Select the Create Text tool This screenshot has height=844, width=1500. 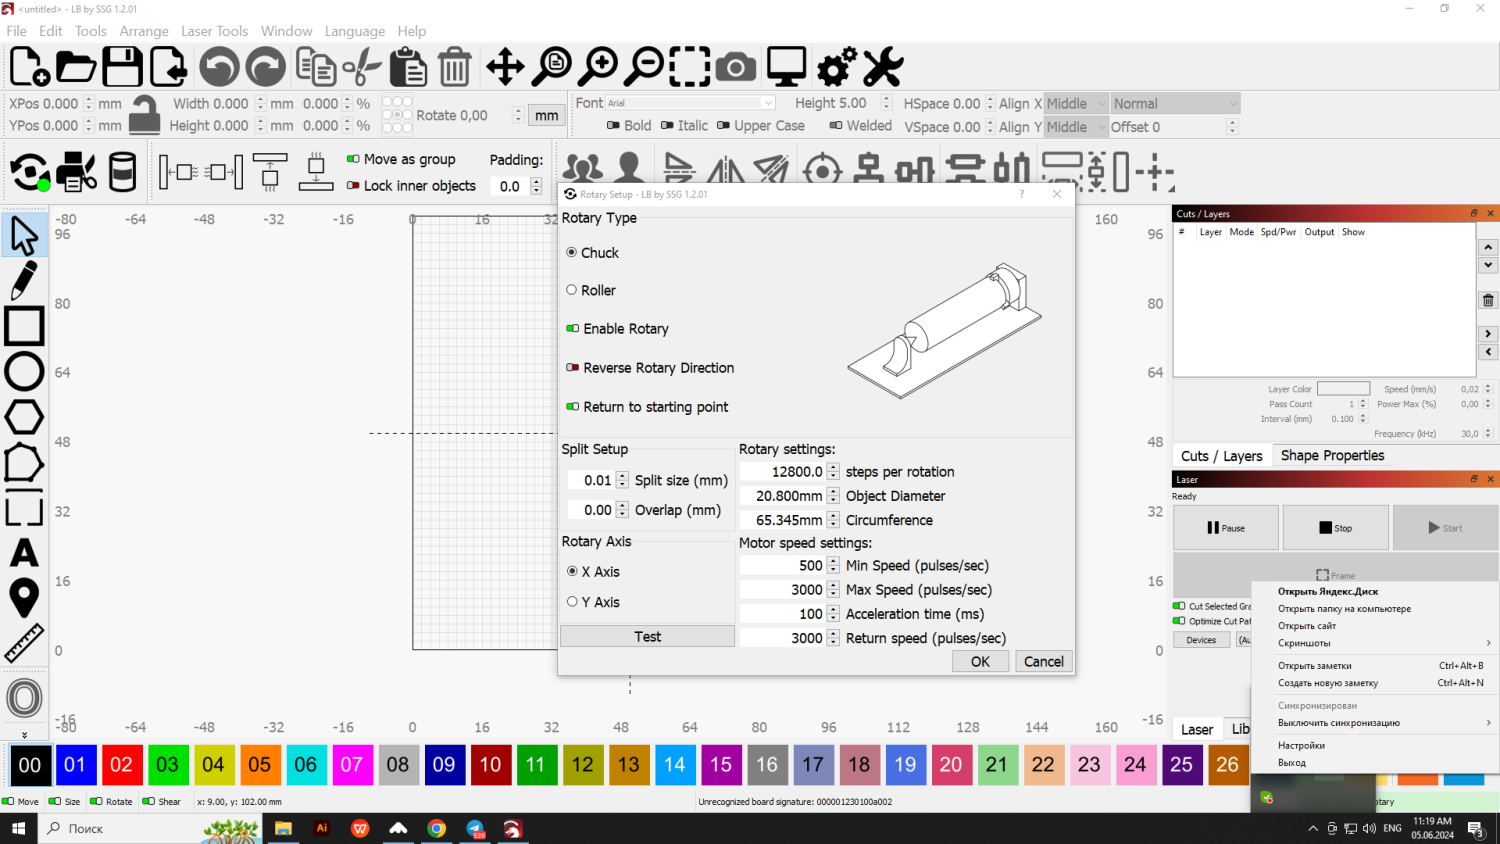click(24, 553)
